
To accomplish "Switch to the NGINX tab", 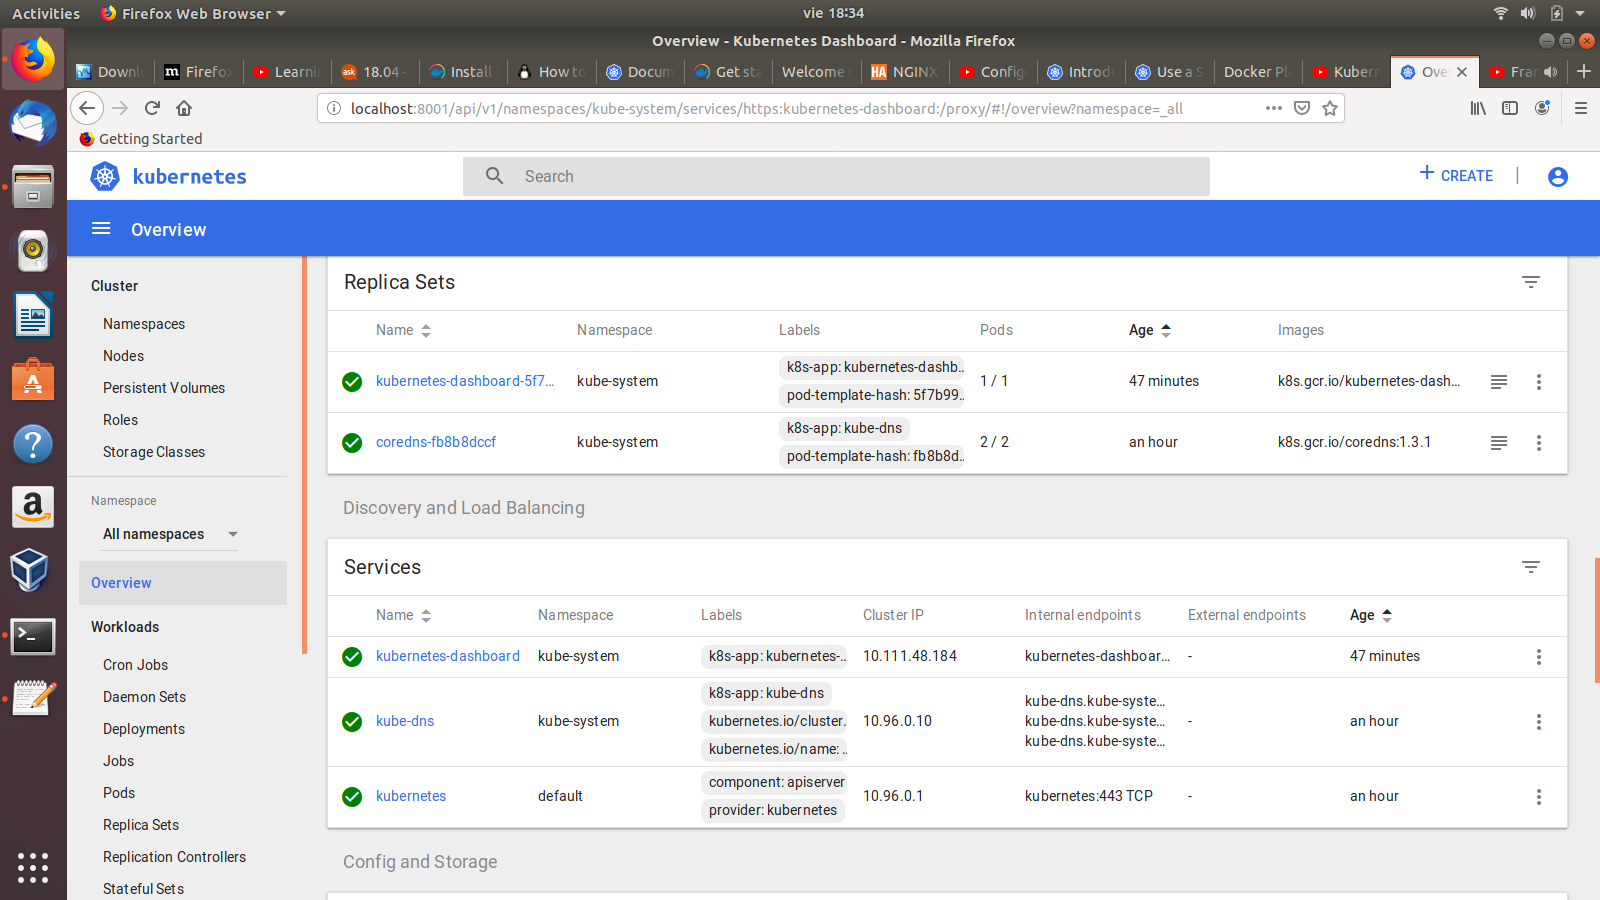I will click(x=904, y=72).
